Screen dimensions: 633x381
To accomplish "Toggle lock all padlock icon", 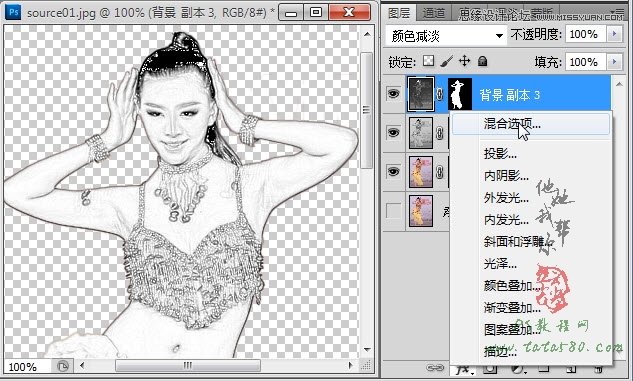I will [x=482, y=61].
